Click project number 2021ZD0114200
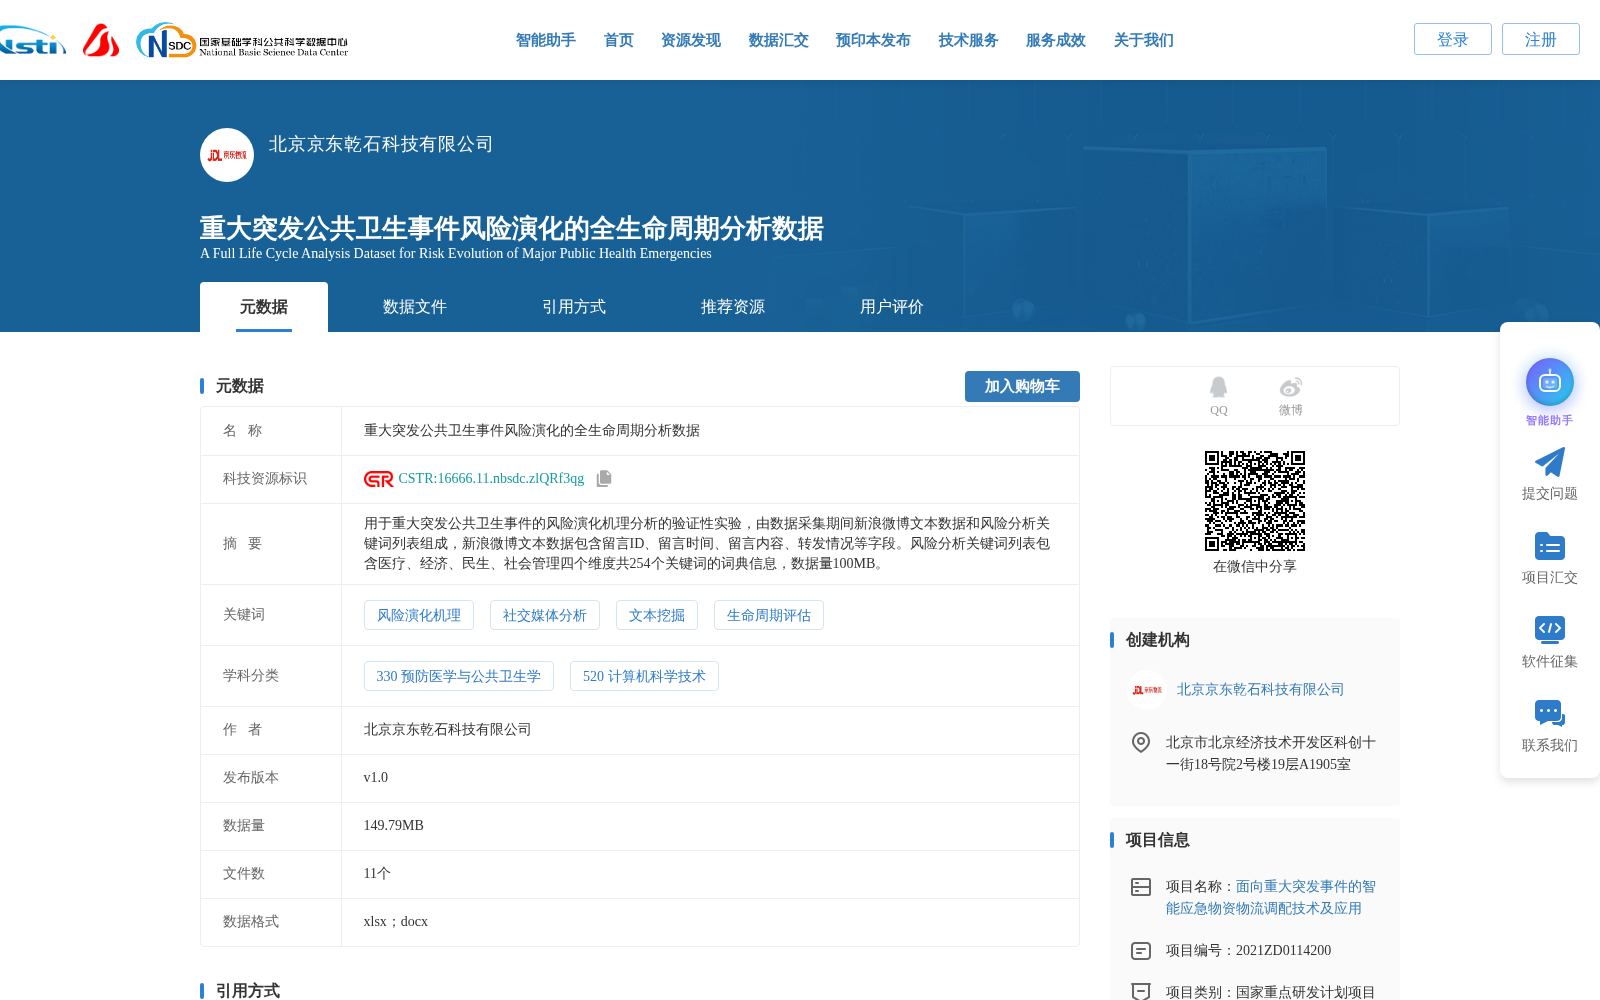Viewport: 1600px width, 1000px height. coord(1283,951)
